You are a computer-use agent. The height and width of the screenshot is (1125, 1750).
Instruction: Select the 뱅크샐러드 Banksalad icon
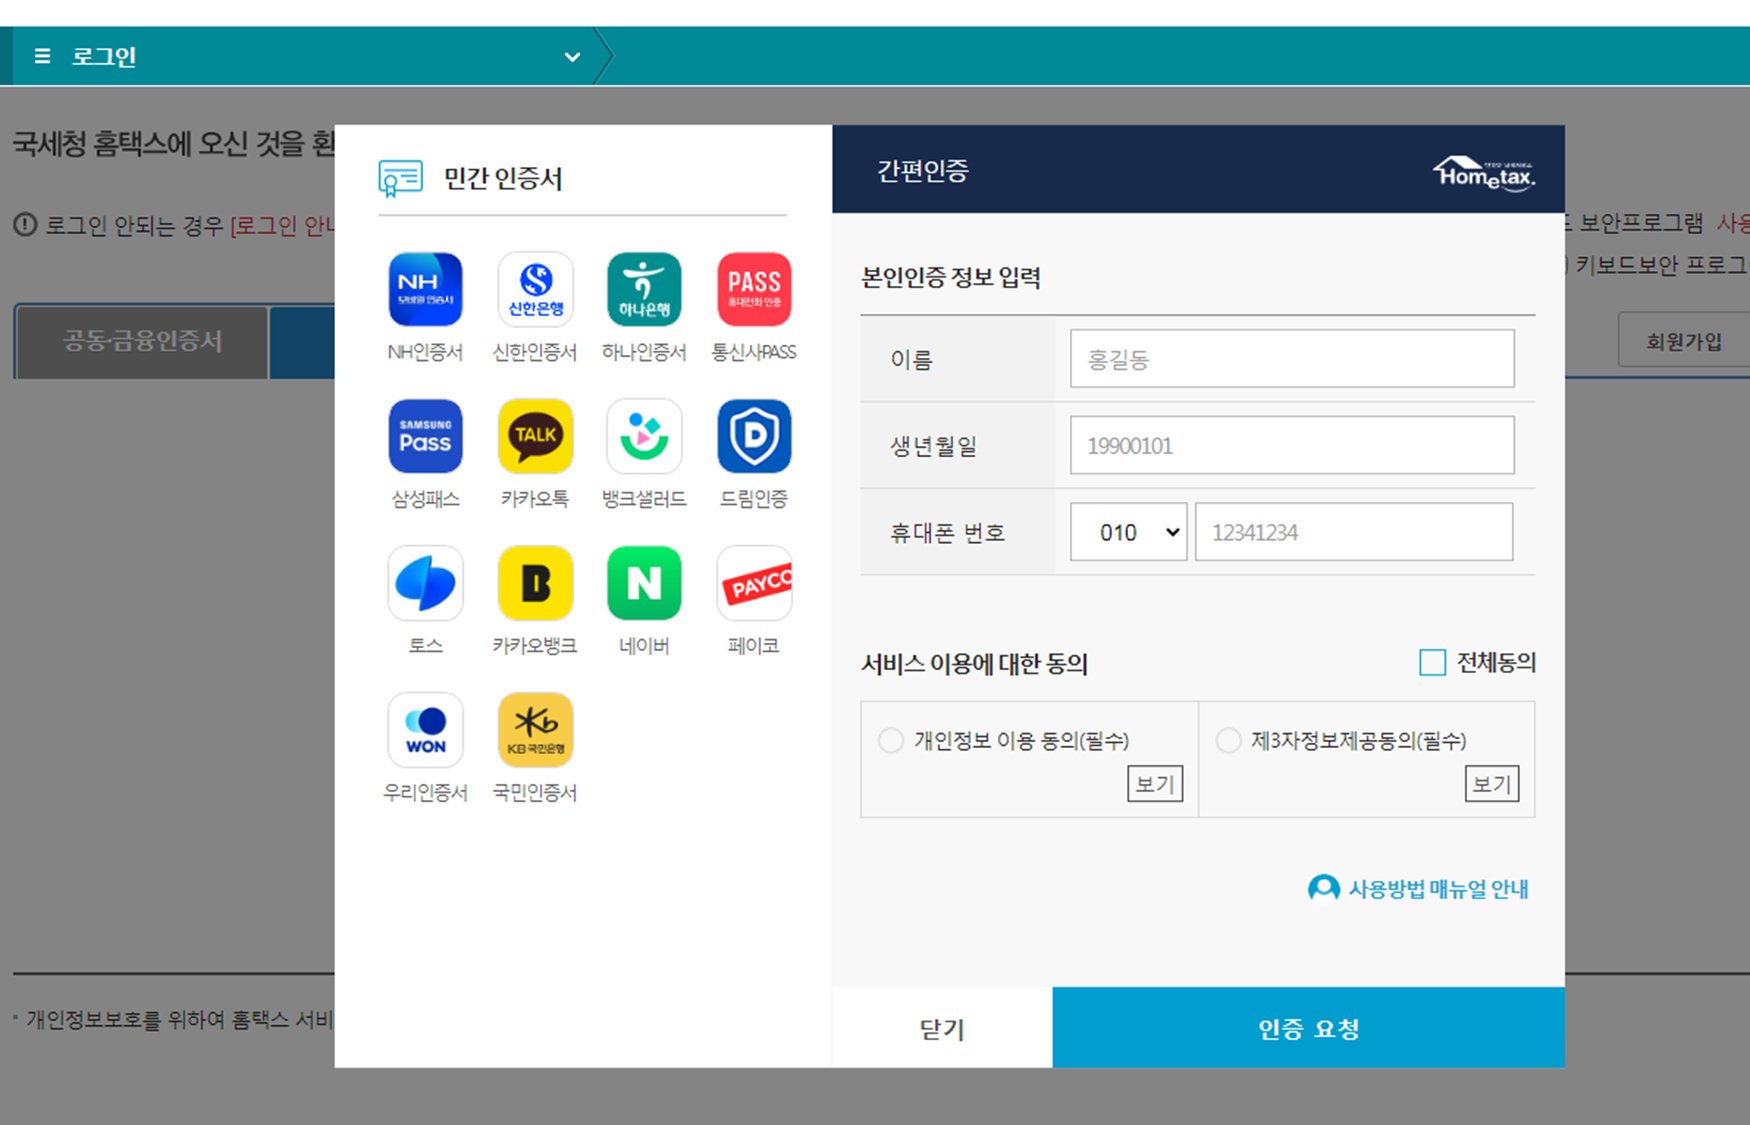(644, 436)
